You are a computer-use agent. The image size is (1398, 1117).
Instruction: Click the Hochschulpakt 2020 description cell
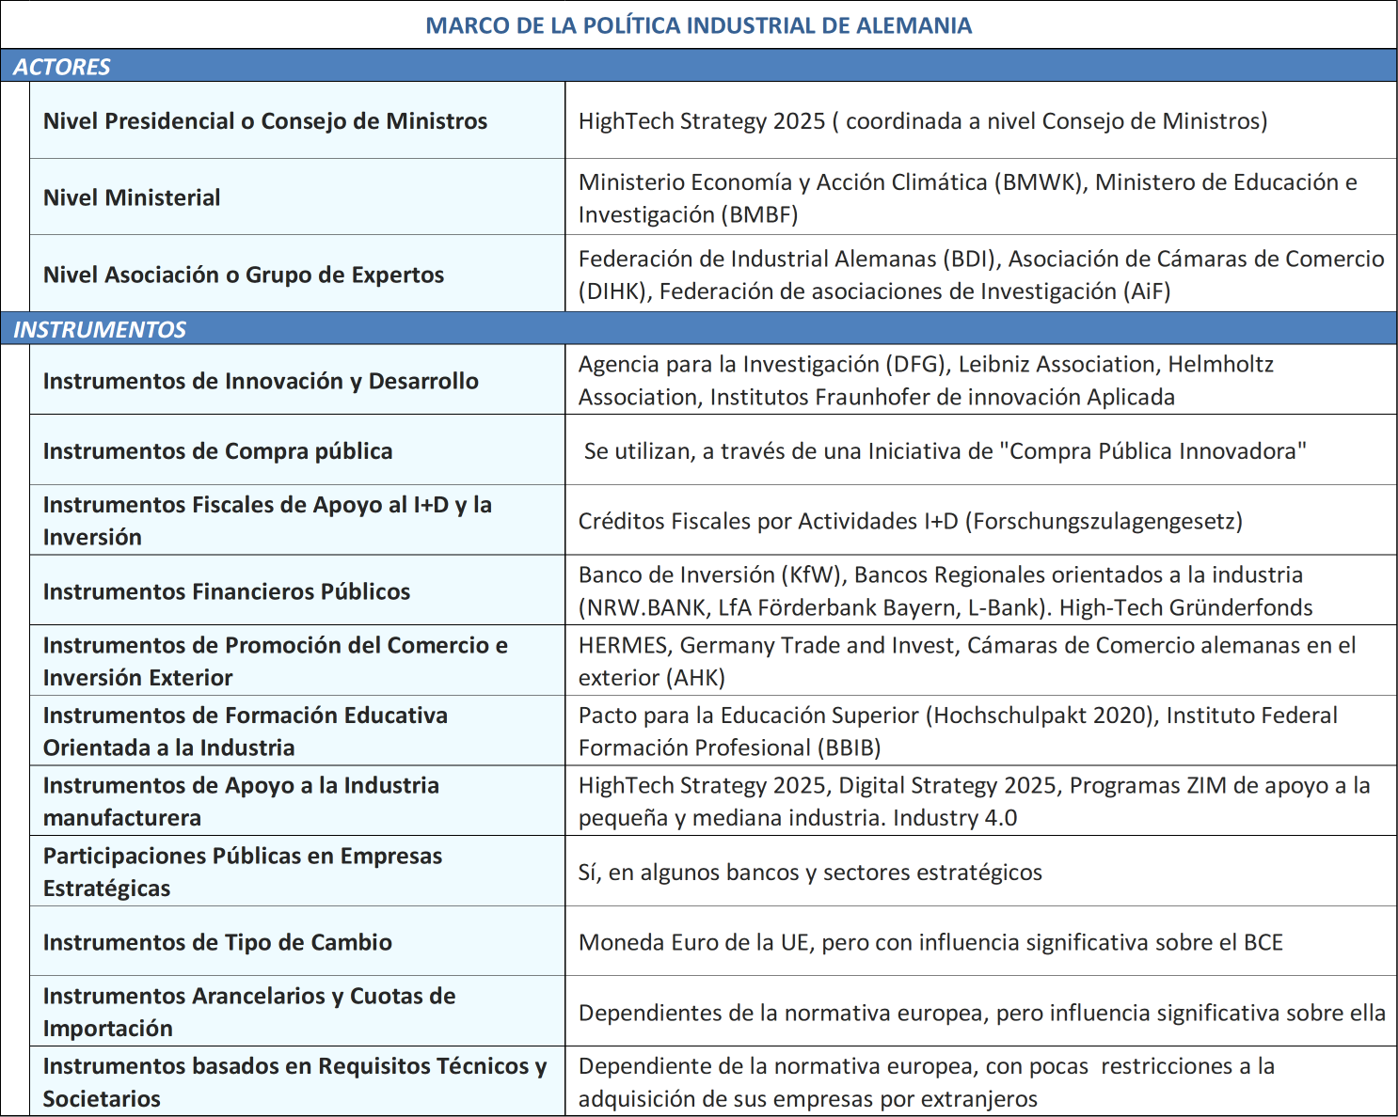pos(957,731)
